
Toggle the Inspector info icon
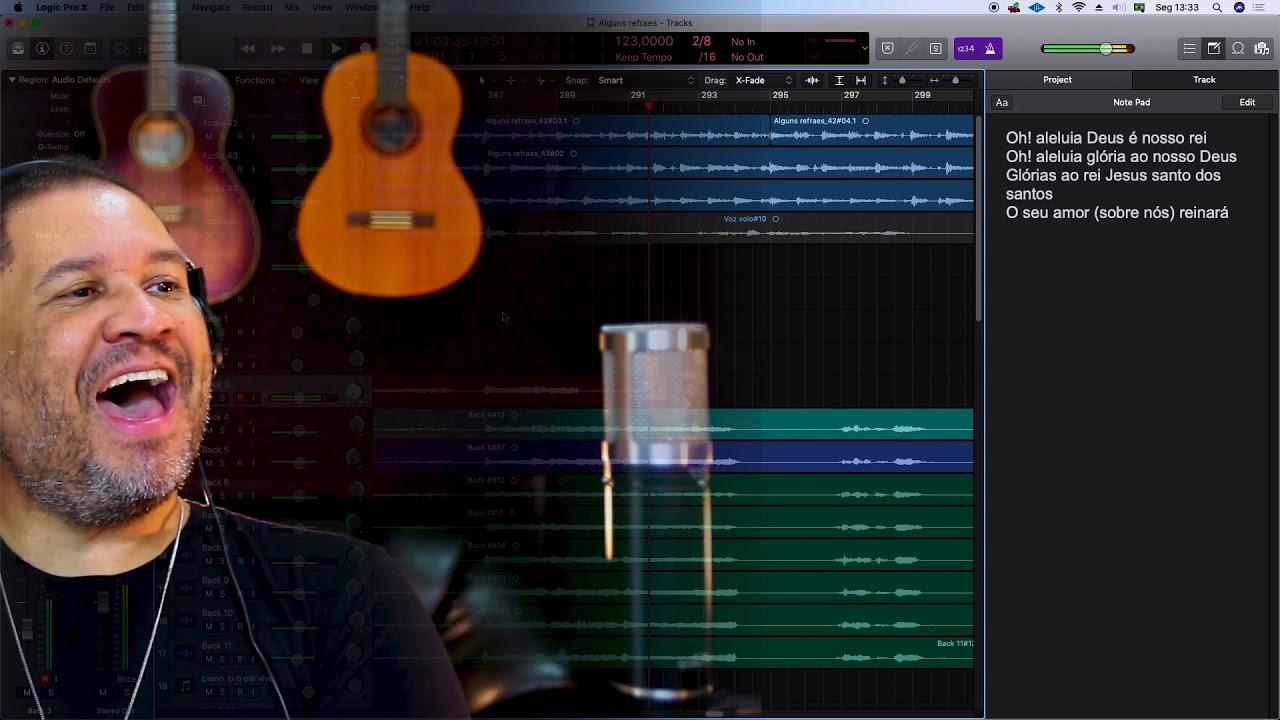[42, 48]
